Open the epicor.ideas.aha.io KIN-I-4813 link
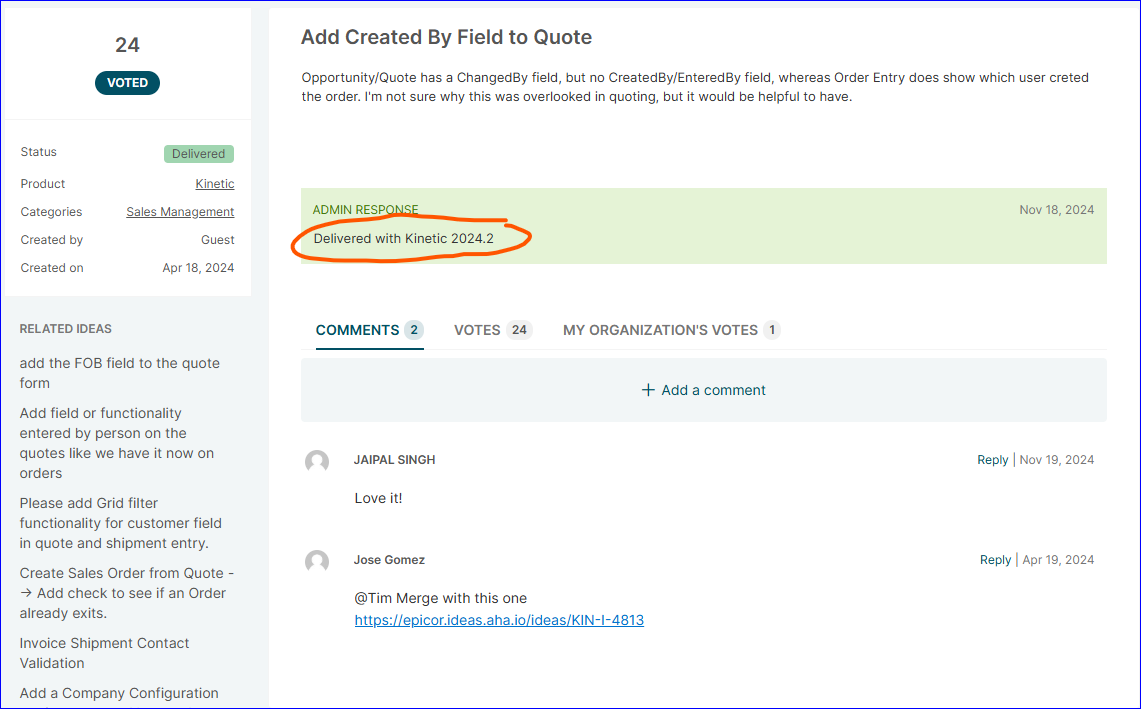Image resolution: width=1141 pixels, height=709 pixels. point(499,620)
